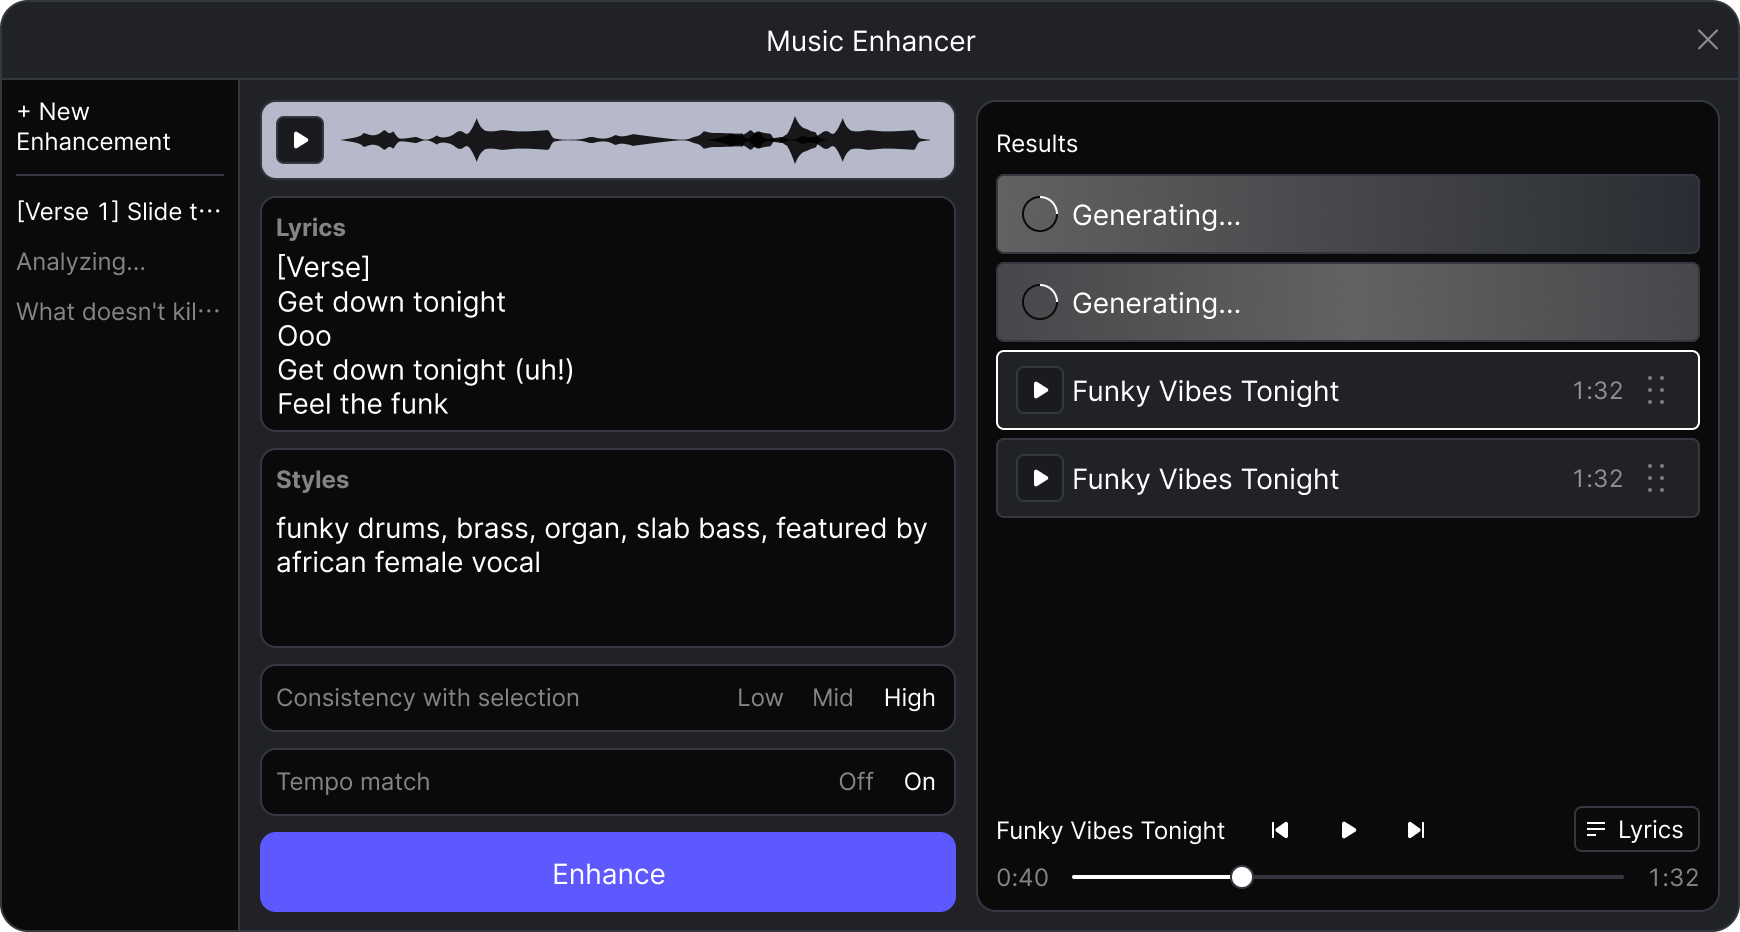1740x932 pixels.
Task: Open the [Verse 1] Slide enhancement entry
Action: 118,212
